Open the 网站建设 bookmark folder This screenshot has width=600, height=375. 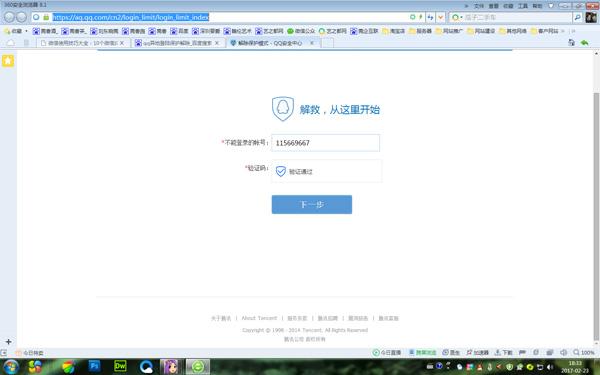pos(481,31)
